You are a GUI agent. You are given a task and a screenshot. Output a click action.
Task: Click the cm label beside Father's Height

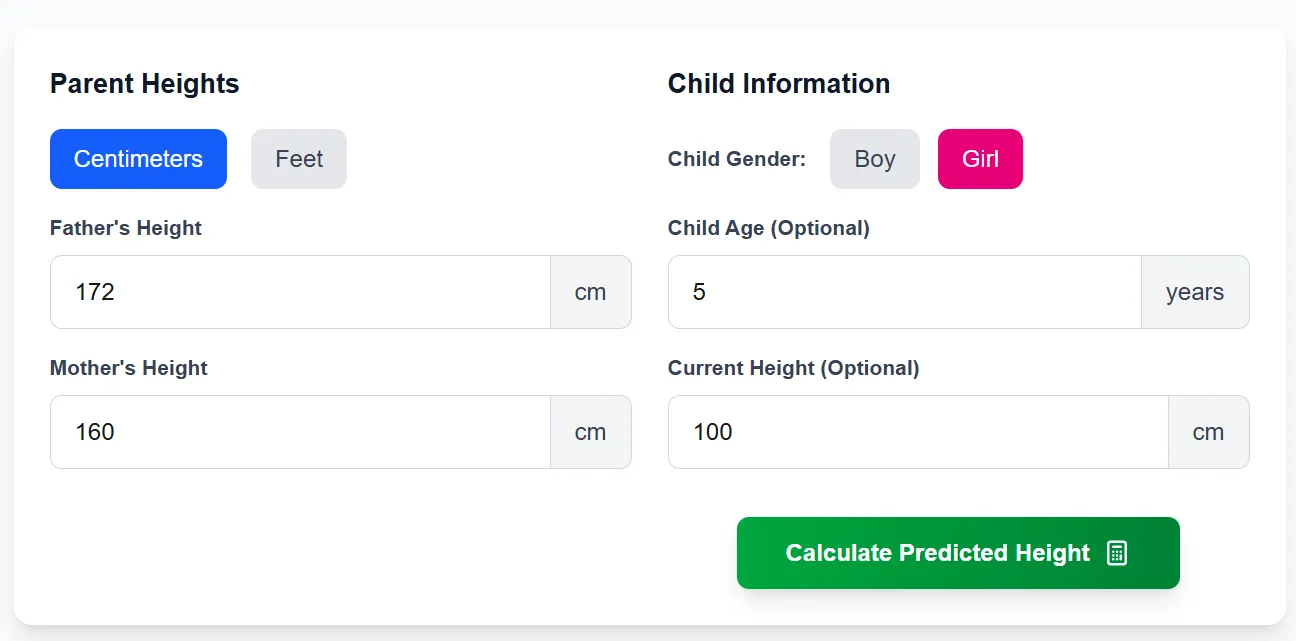click(590, 292)
